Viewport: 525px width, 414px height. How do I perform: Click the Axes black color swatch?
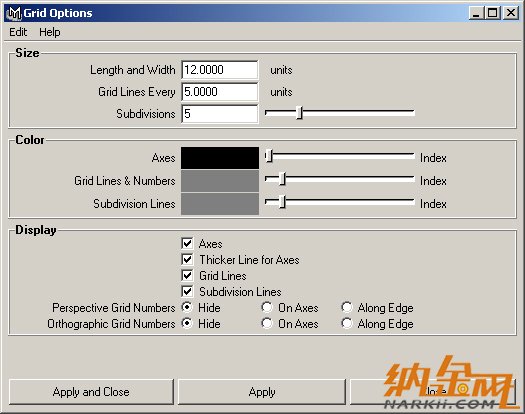(x=220, y=158)
